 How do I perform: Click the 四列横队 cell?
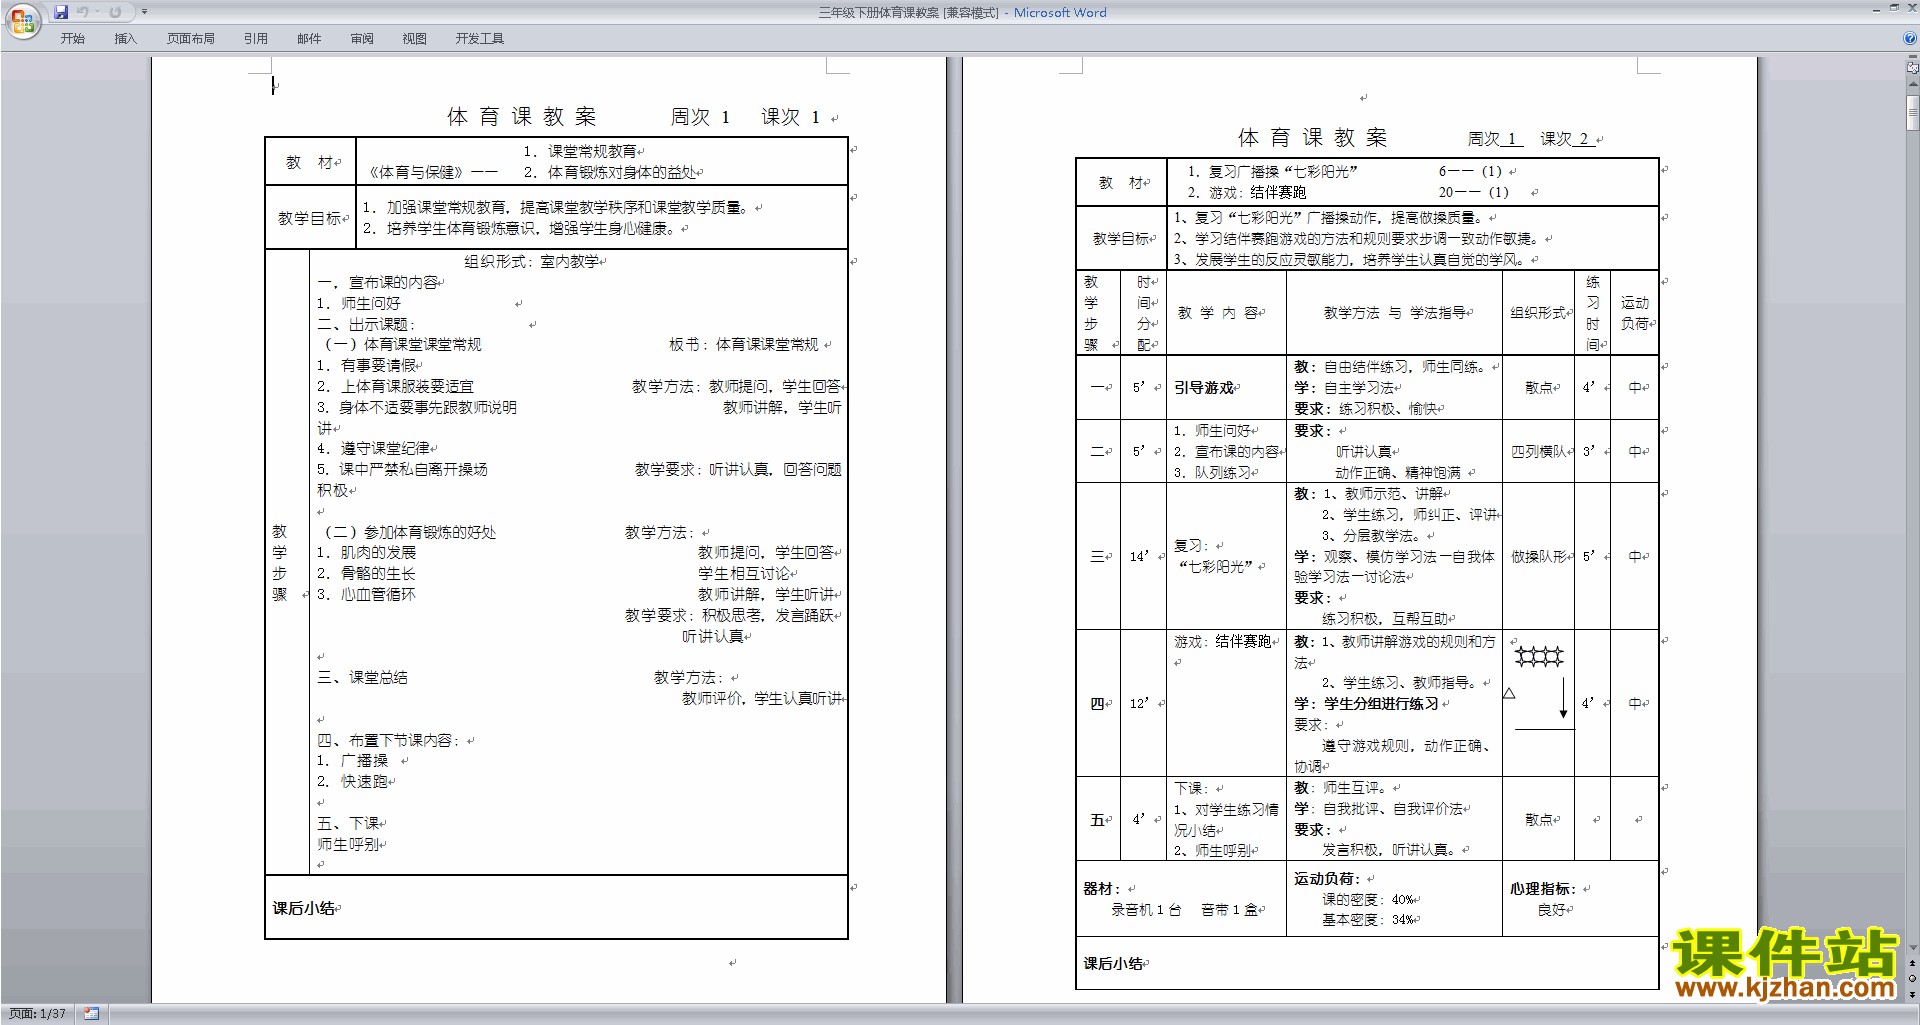pos(1538,452)
